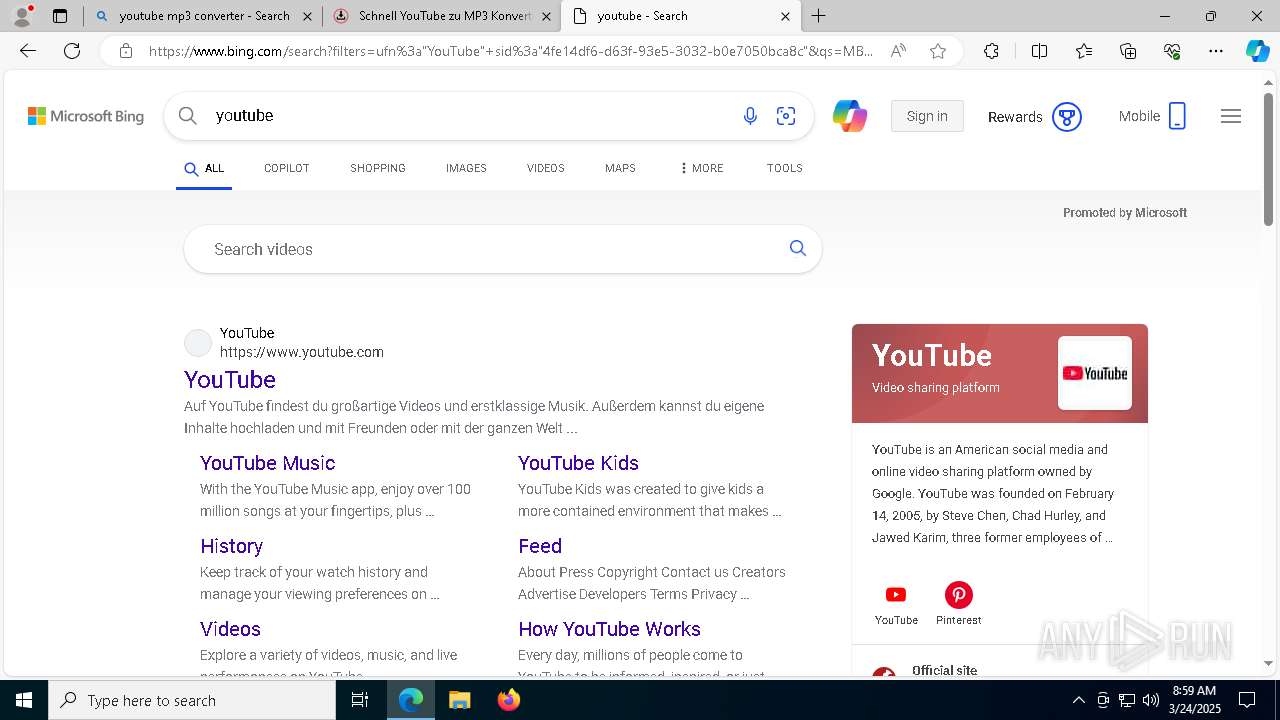Open the Bing hamburger menu
Screen dimensions: 1280x720
pos(1231,116)
